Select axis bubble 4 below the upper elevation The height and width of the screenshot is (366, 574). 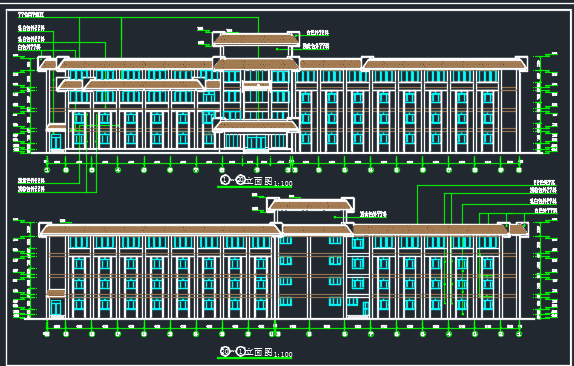[118, 170]
